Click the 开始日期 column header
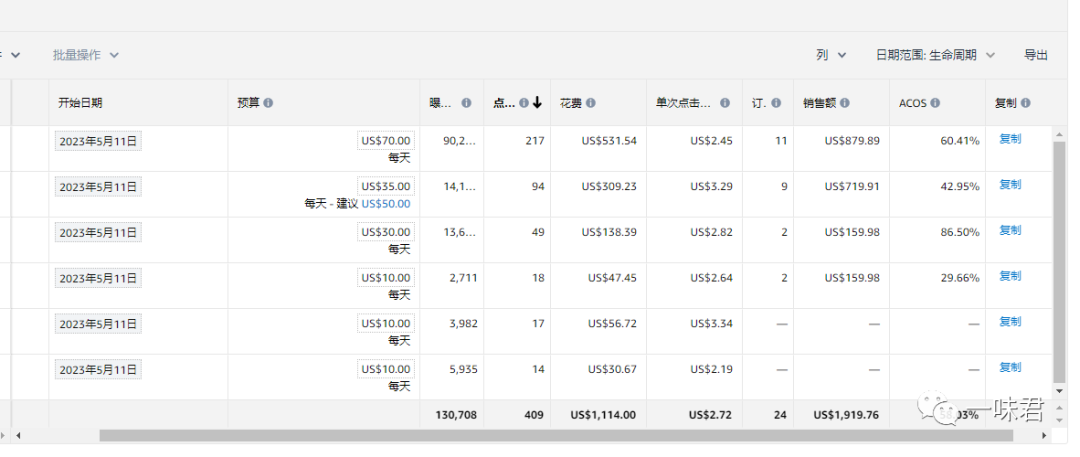 click(80, 103)
